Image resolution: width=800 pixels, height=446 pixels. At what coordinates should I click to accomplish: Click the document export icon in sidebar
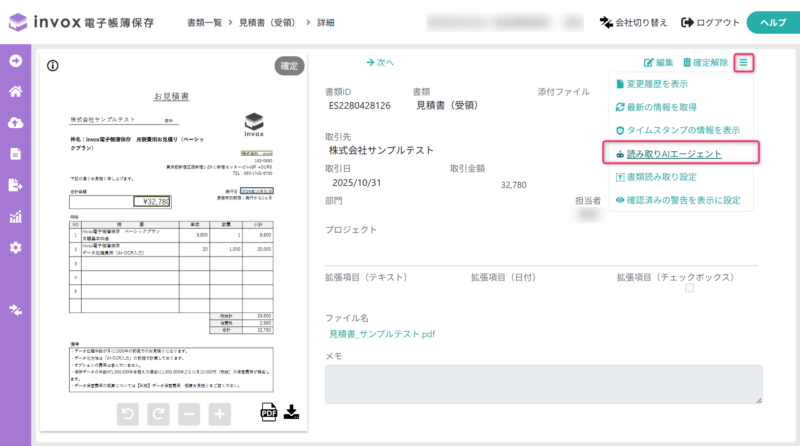pos(15,185)
